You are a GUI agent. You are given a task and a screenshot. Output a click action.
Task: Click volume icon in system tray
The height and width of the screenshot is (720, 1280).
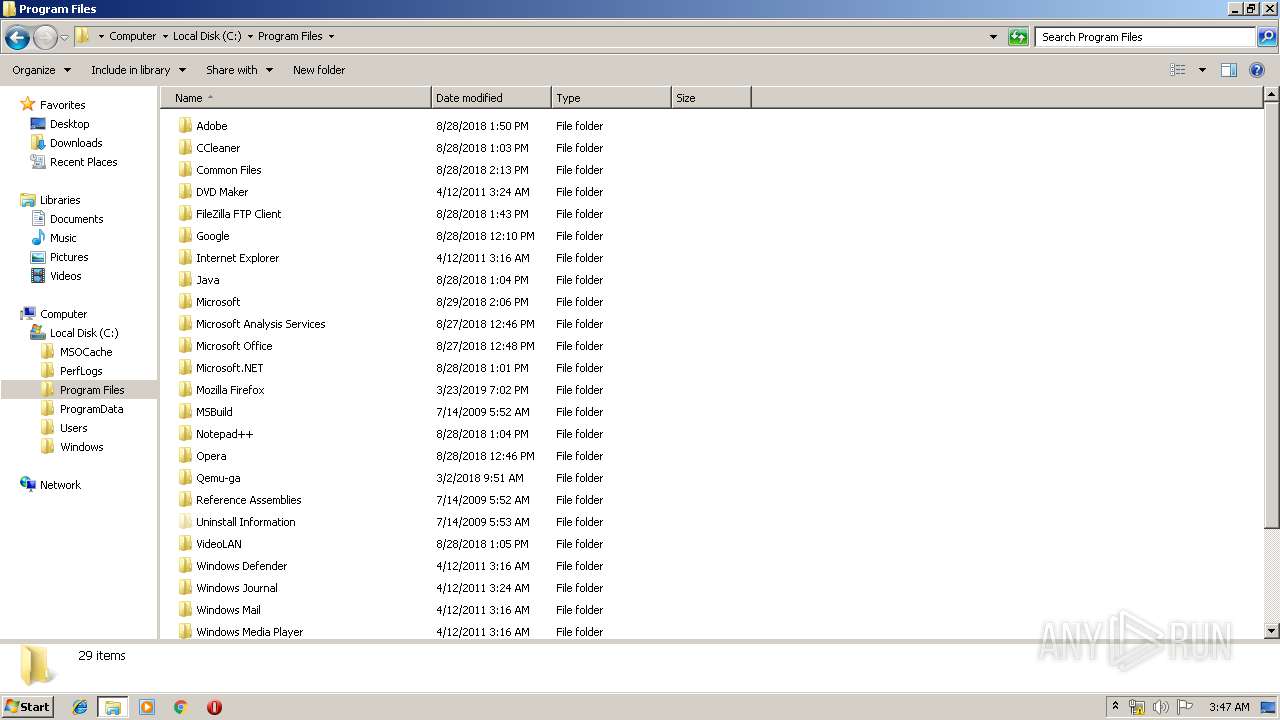point(1160,707)
